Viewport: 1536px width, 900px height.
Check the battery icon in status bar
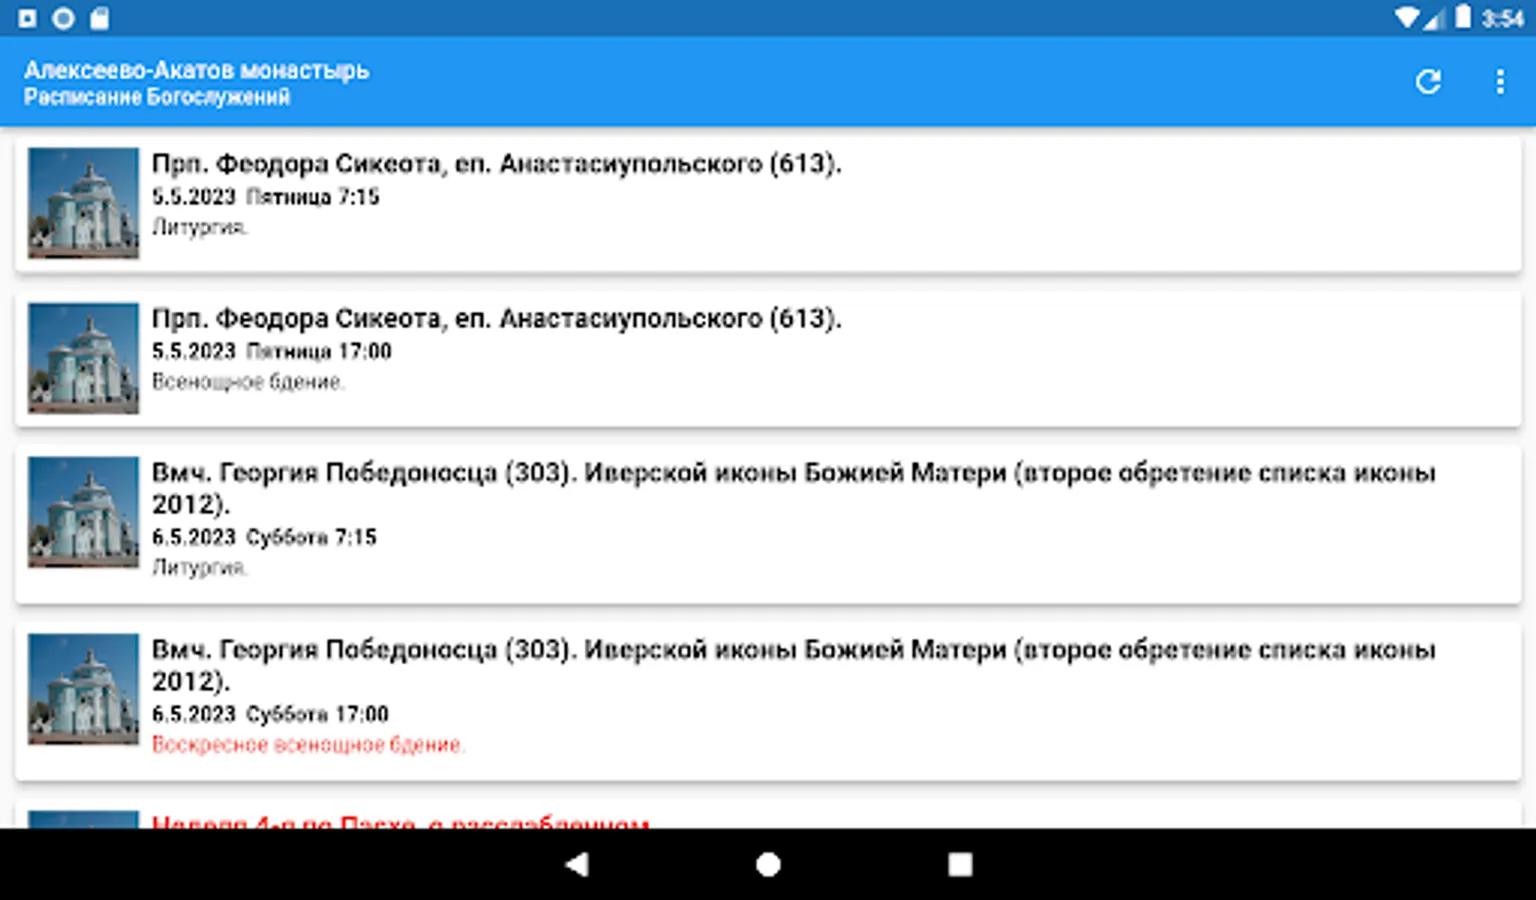pyautogui.click(x=1463, y=17)
